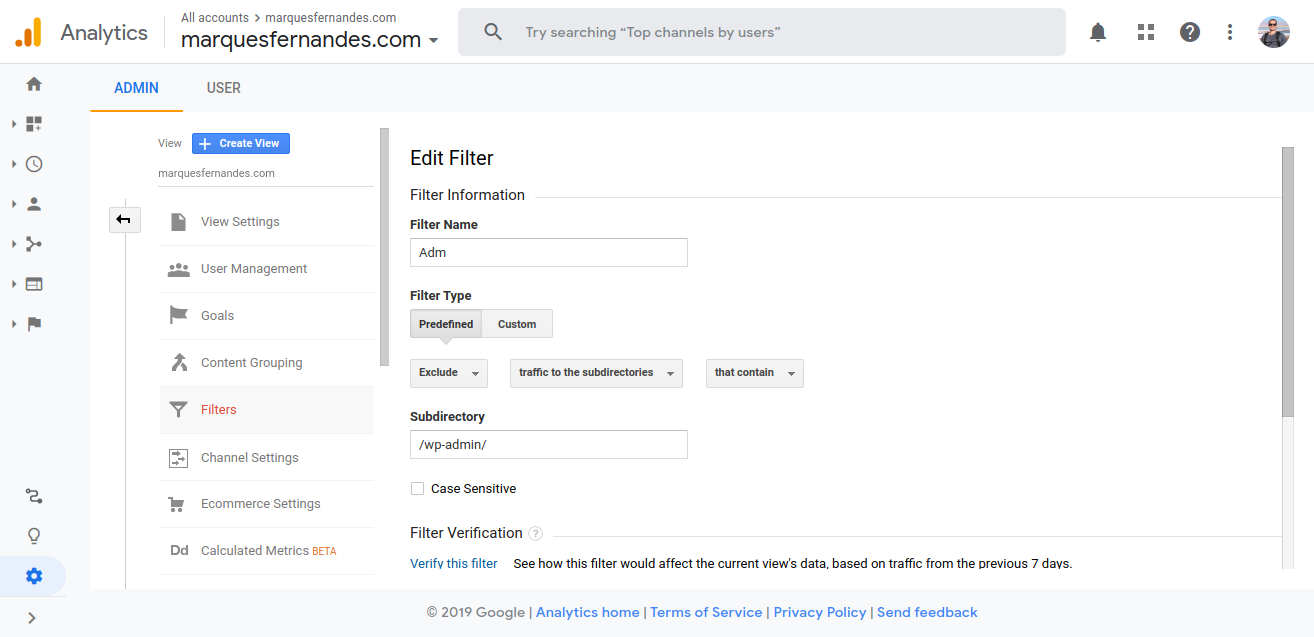Viewport: 1314px width, 637px height.
Task: Click the 'marquesfernandes.com' view name under Create View
Action: pos(216,173)
